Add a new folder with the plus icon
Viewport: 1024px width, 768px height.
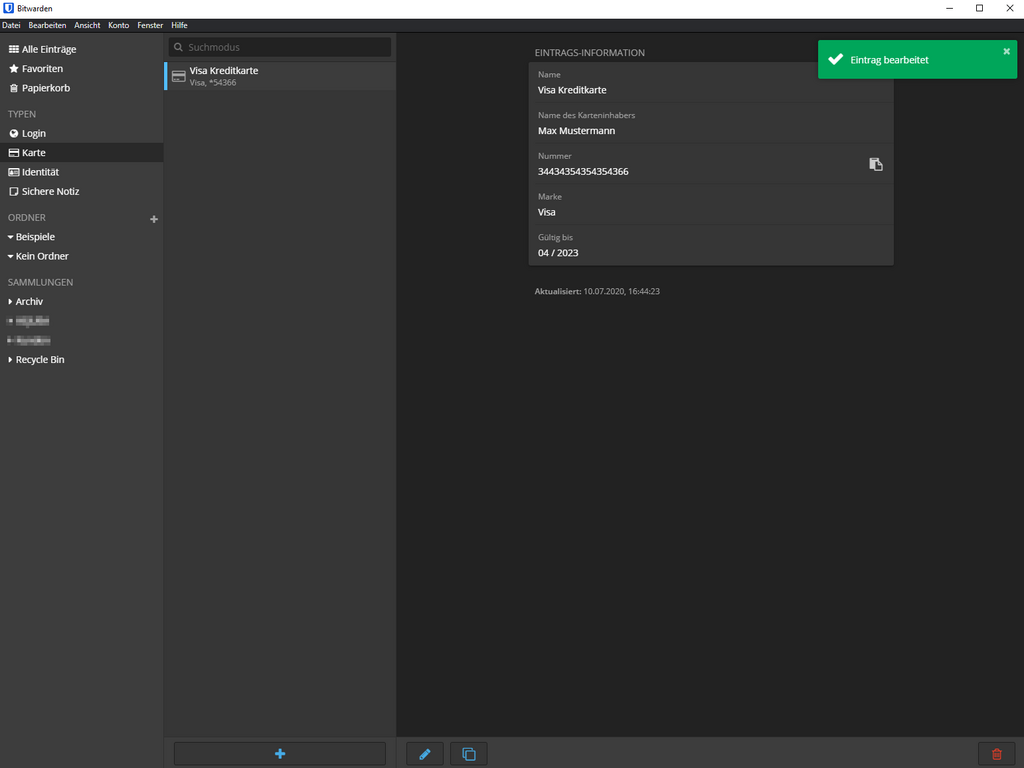(x=154, y=219)
